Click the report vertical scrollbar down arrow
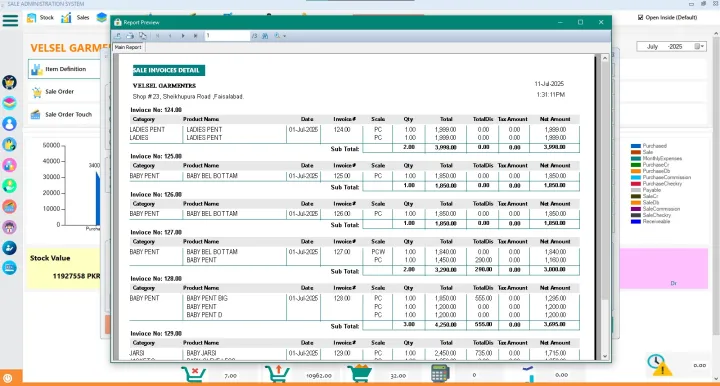This screenshot has width=720, height=386. click(605, 356)
